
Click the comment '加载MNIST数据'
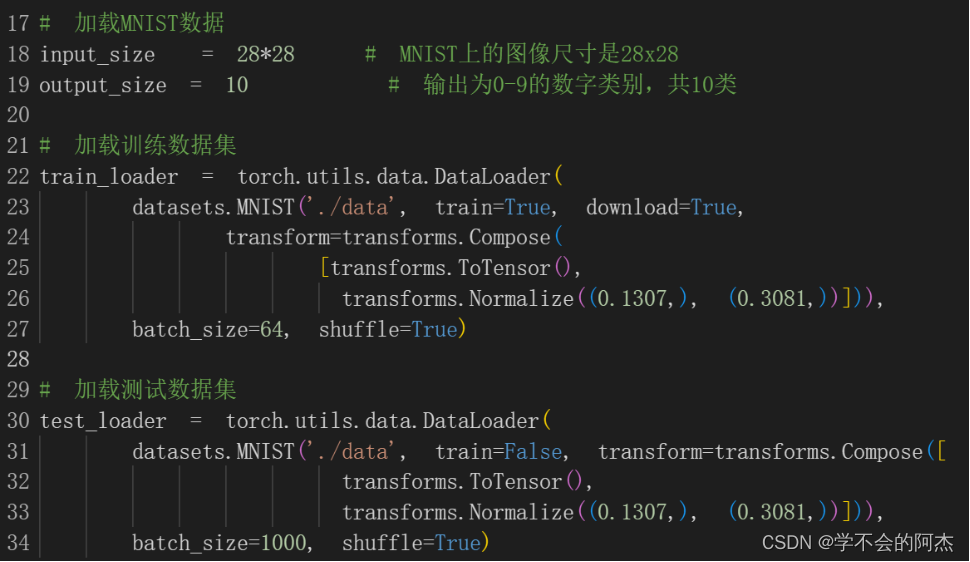(149, 24)
